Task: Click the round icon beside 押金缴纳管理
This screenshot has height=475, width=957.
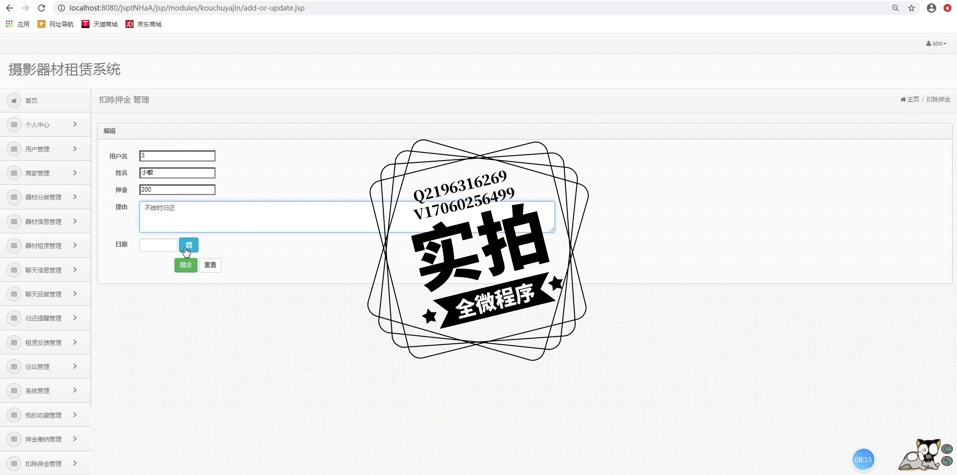Action: [x=13, y=439]
